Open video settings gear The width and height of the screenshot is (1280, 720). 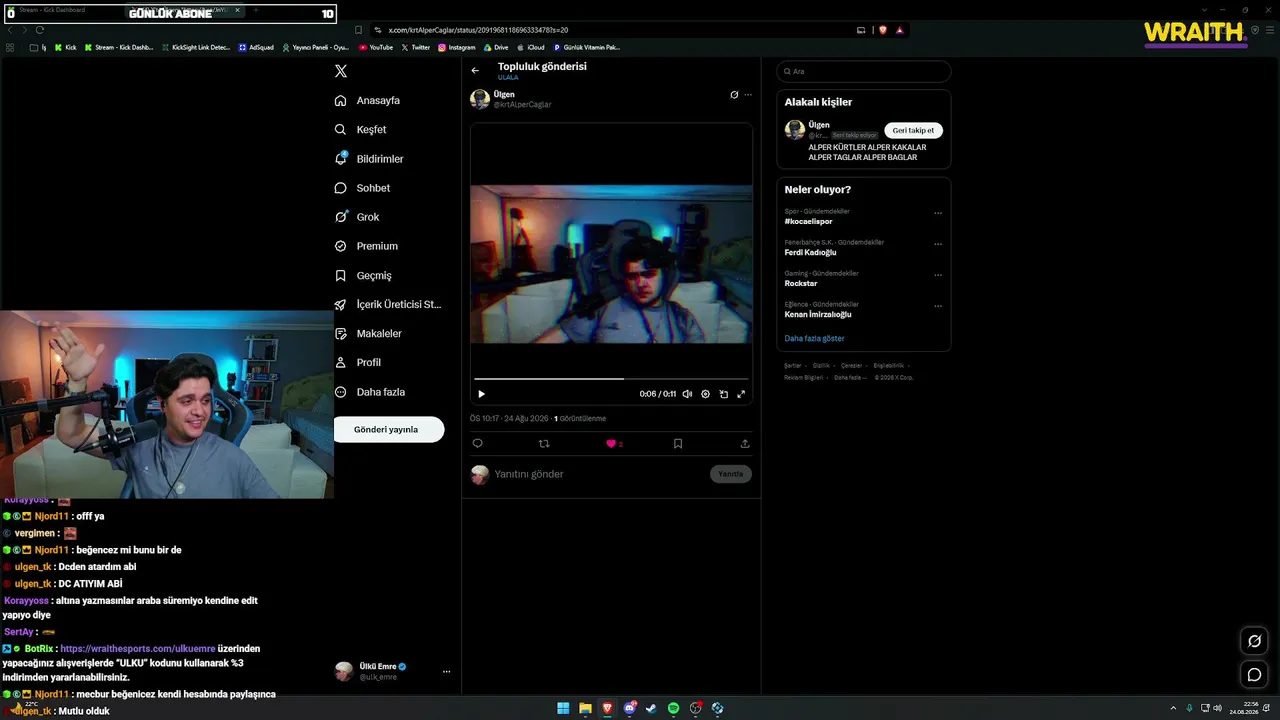pos(705,394)
